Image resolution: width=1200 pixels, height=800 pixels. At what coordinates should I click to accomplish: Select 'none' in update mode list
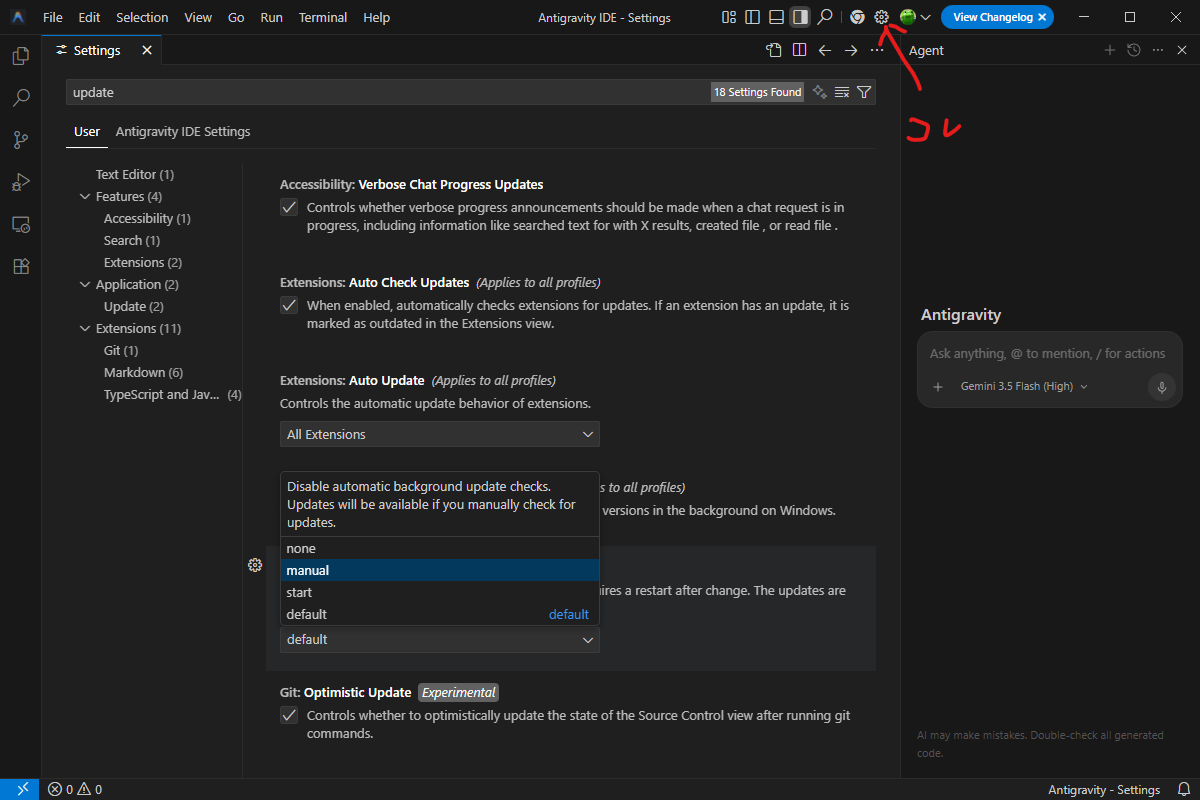point(440,548)
